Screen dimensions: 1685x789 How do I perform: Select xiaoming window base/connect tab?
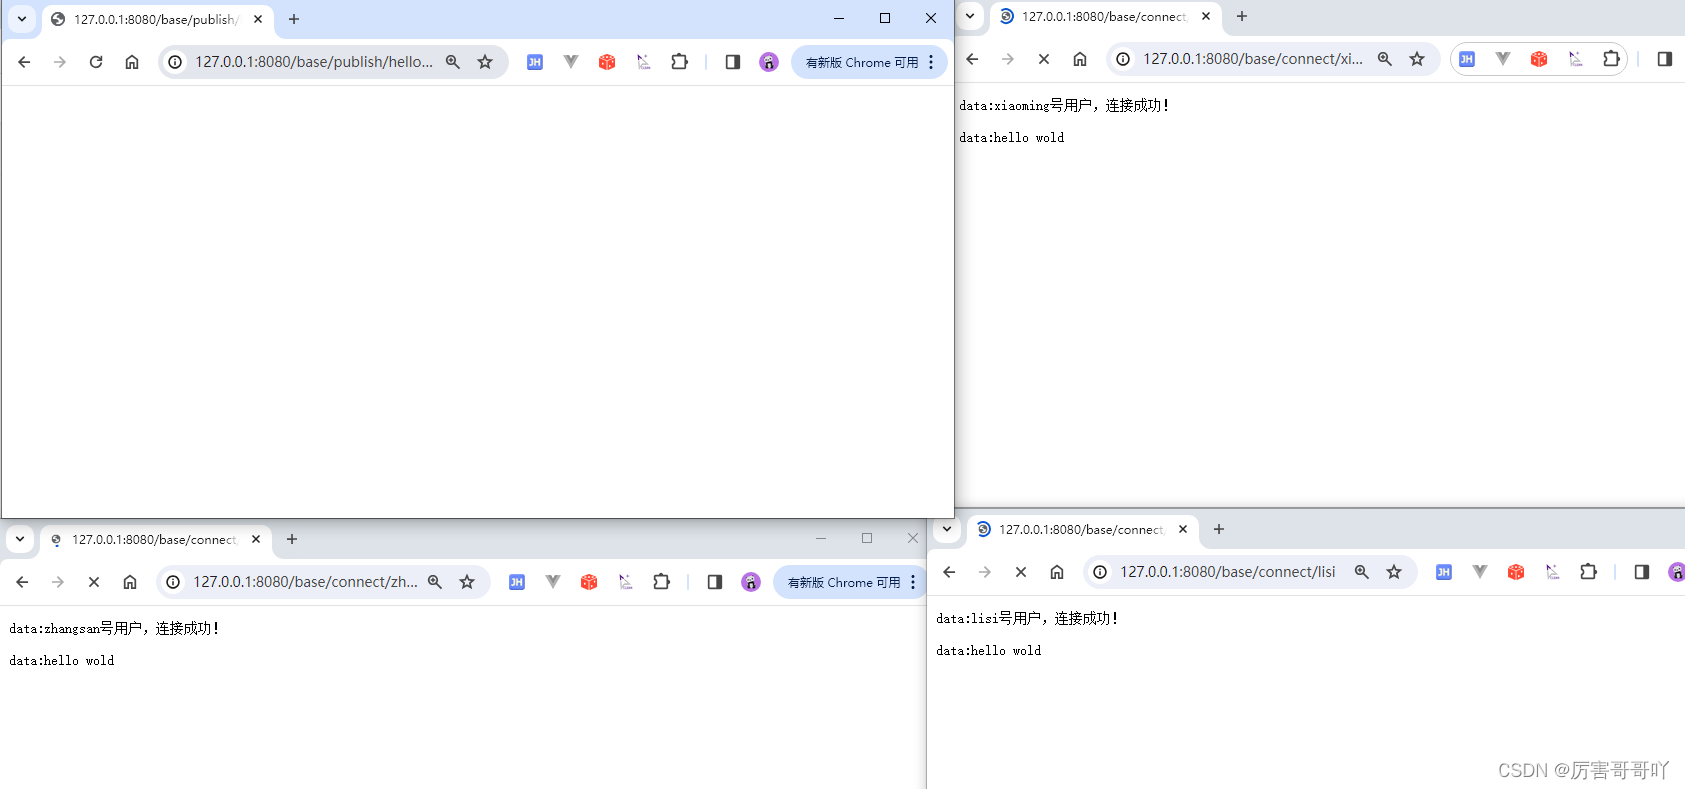(1105, 16)
